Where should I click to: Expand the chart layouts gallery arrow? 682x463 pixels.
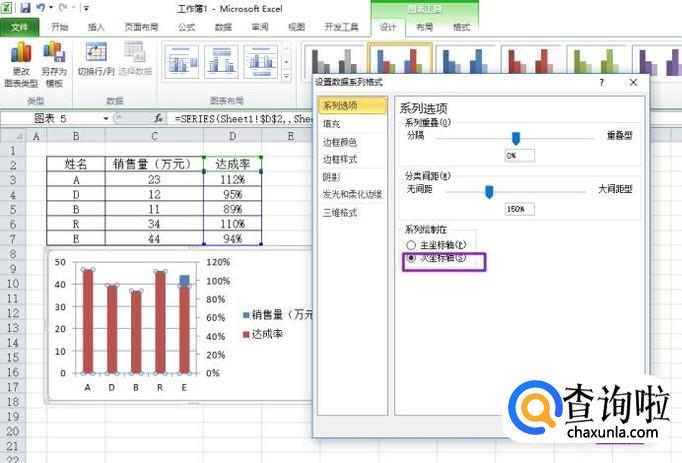pos(286,75)
